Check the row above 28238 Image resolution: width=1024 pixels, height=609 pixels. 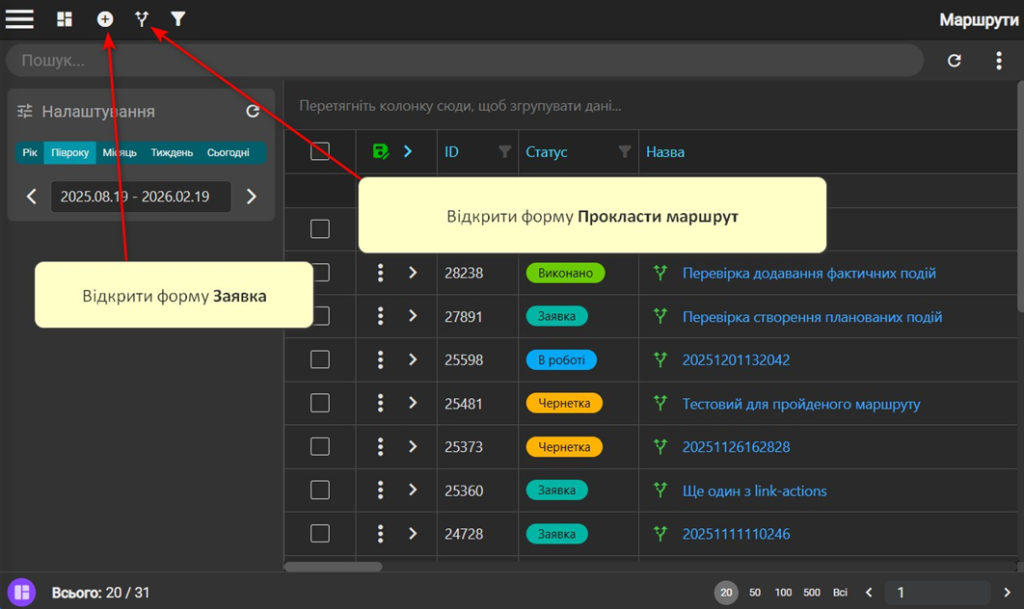pos(319,229)
